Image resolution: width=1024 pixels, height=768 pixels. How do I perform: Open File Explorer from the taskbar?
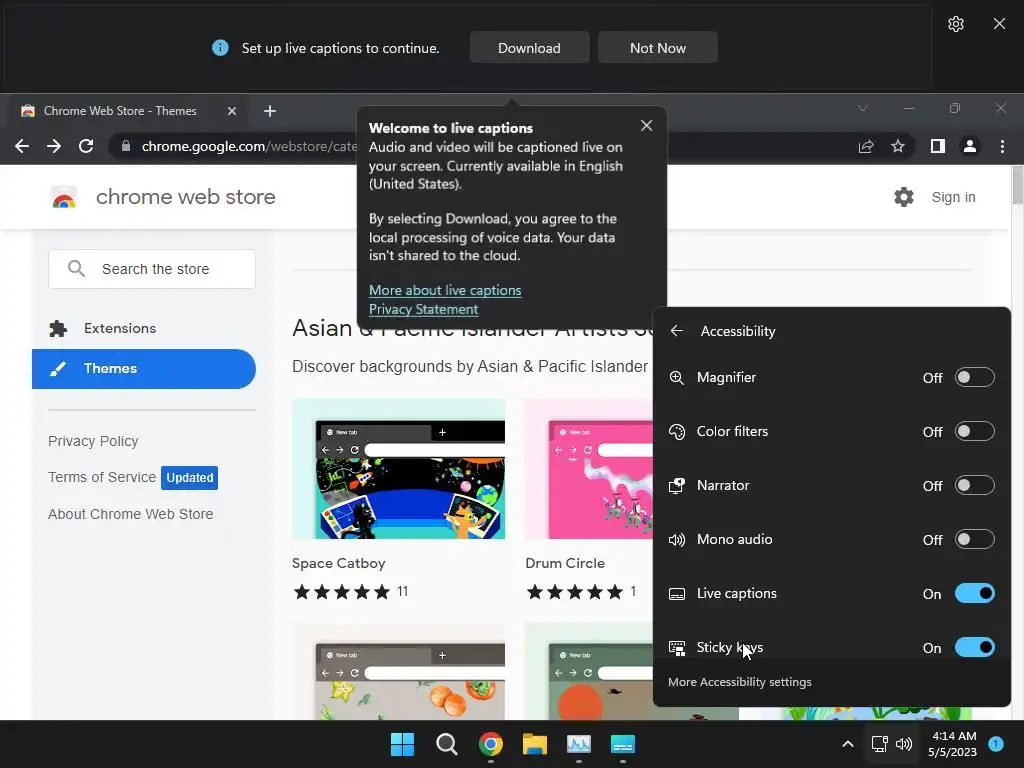(534, 744)
